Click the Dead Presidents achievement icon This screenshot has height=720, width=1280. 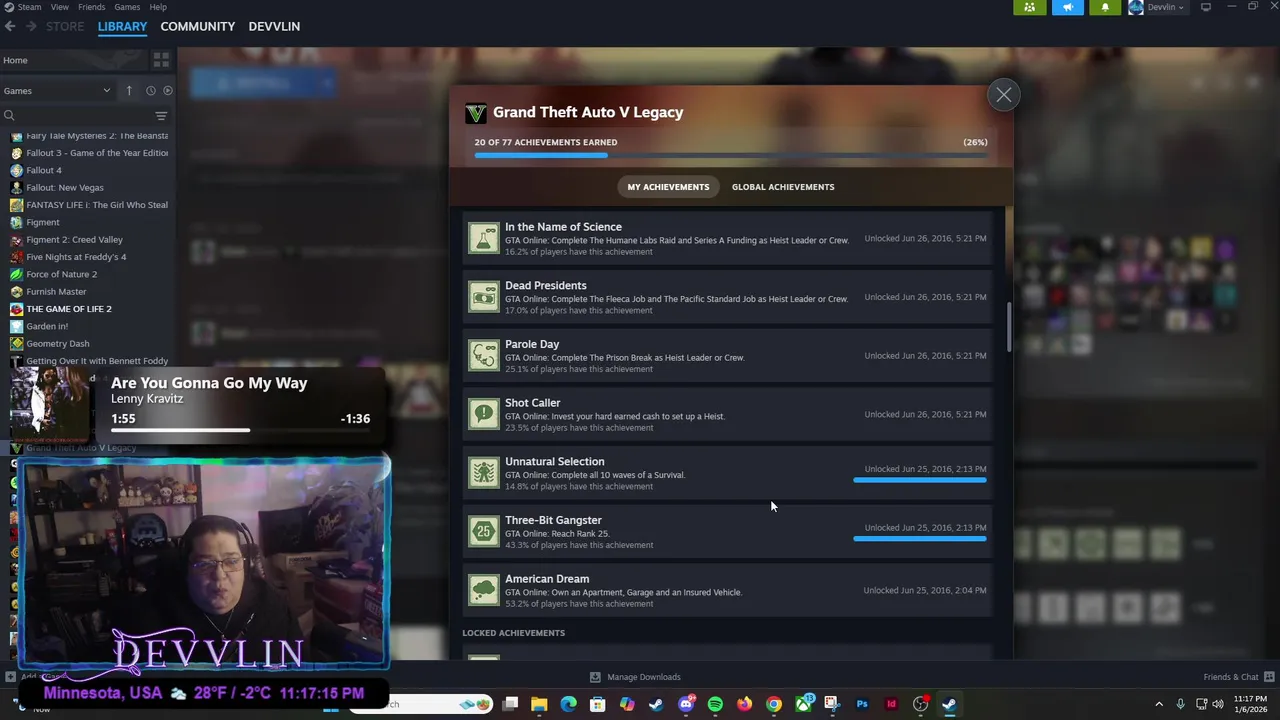point(484,297)
